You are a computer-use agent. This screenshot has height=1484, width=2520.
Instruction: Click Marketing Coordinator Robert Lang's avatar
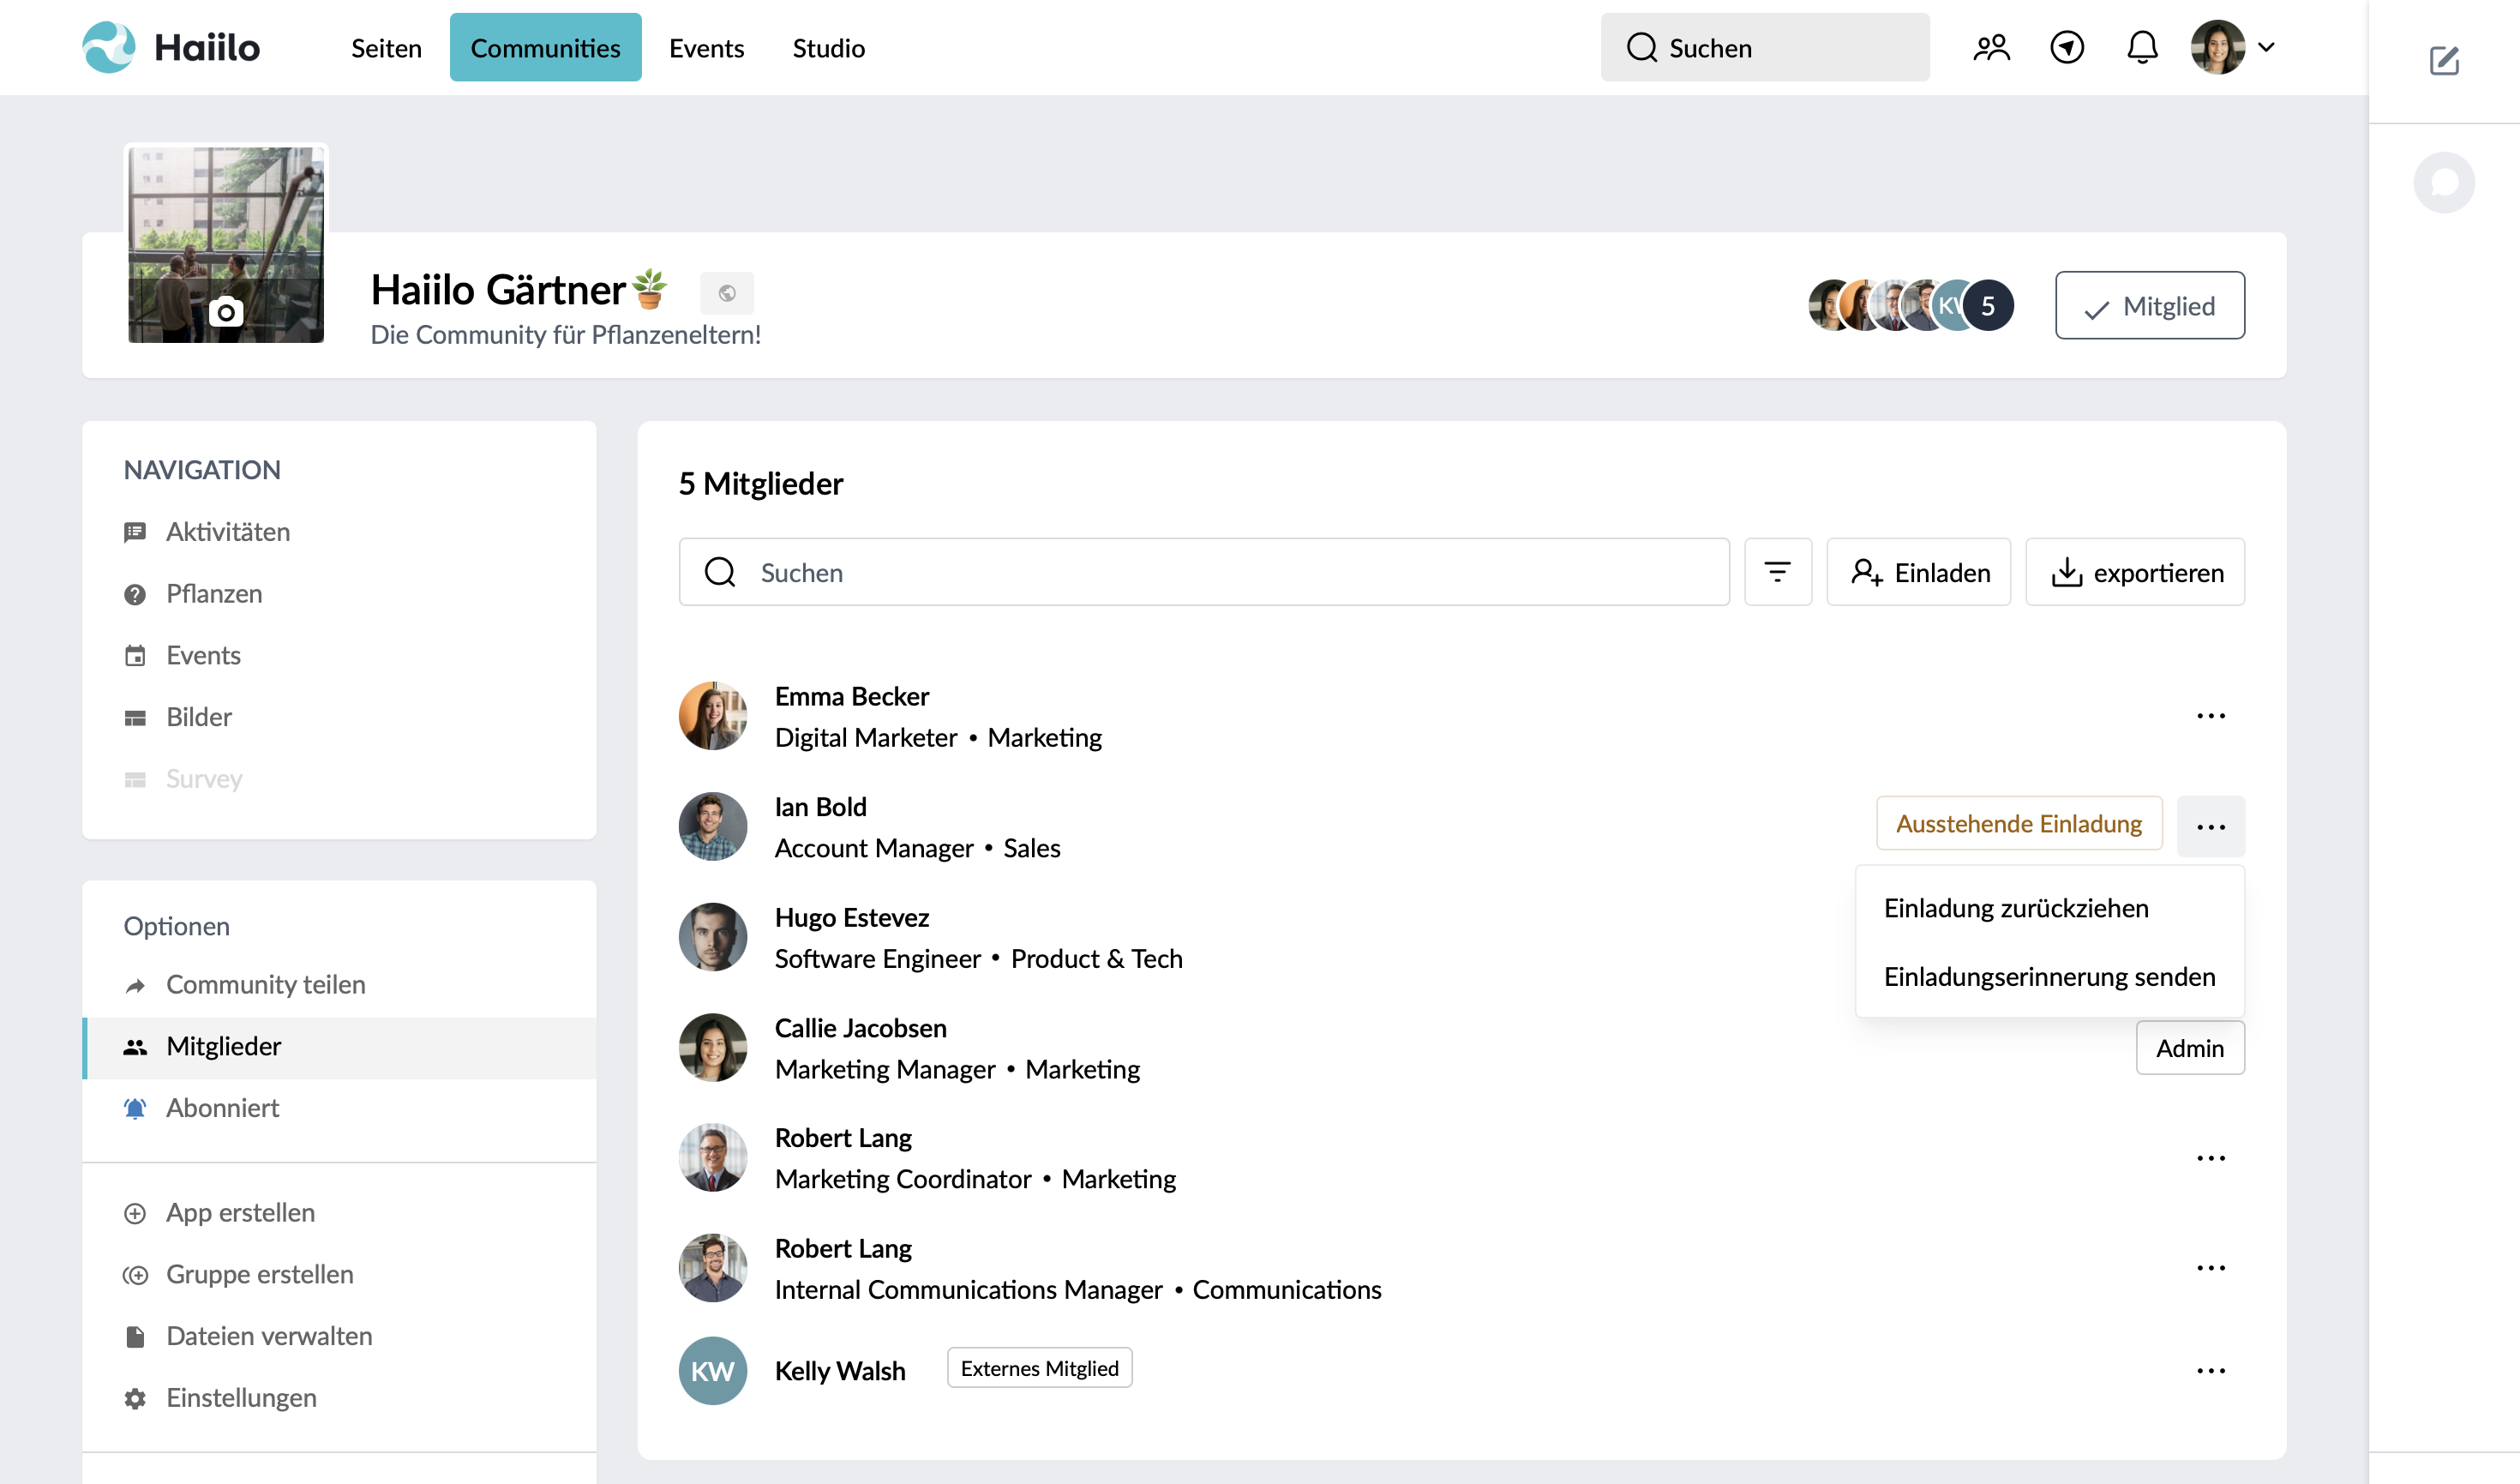(713, 1158)
